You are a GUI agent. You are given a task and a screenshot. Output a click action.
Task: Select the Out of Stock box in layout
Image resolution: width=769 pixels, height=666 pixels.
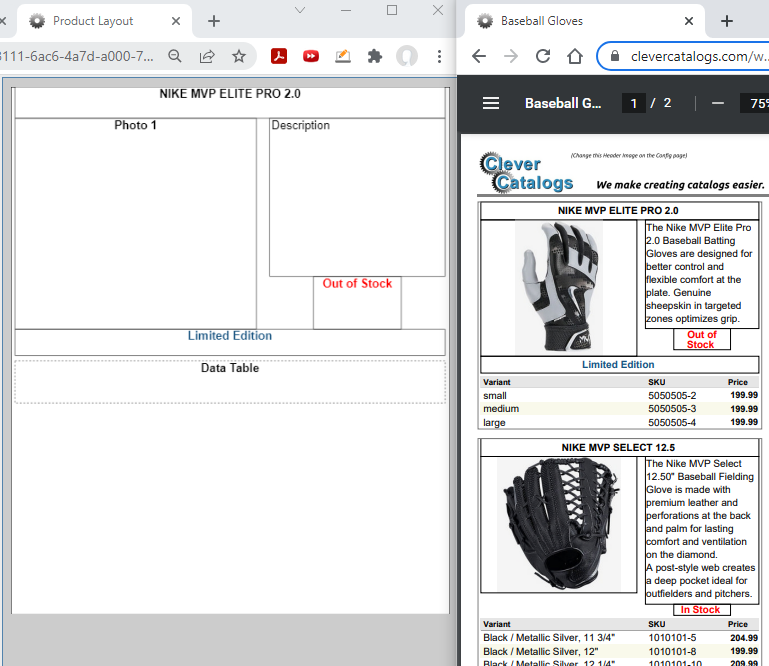357,303
